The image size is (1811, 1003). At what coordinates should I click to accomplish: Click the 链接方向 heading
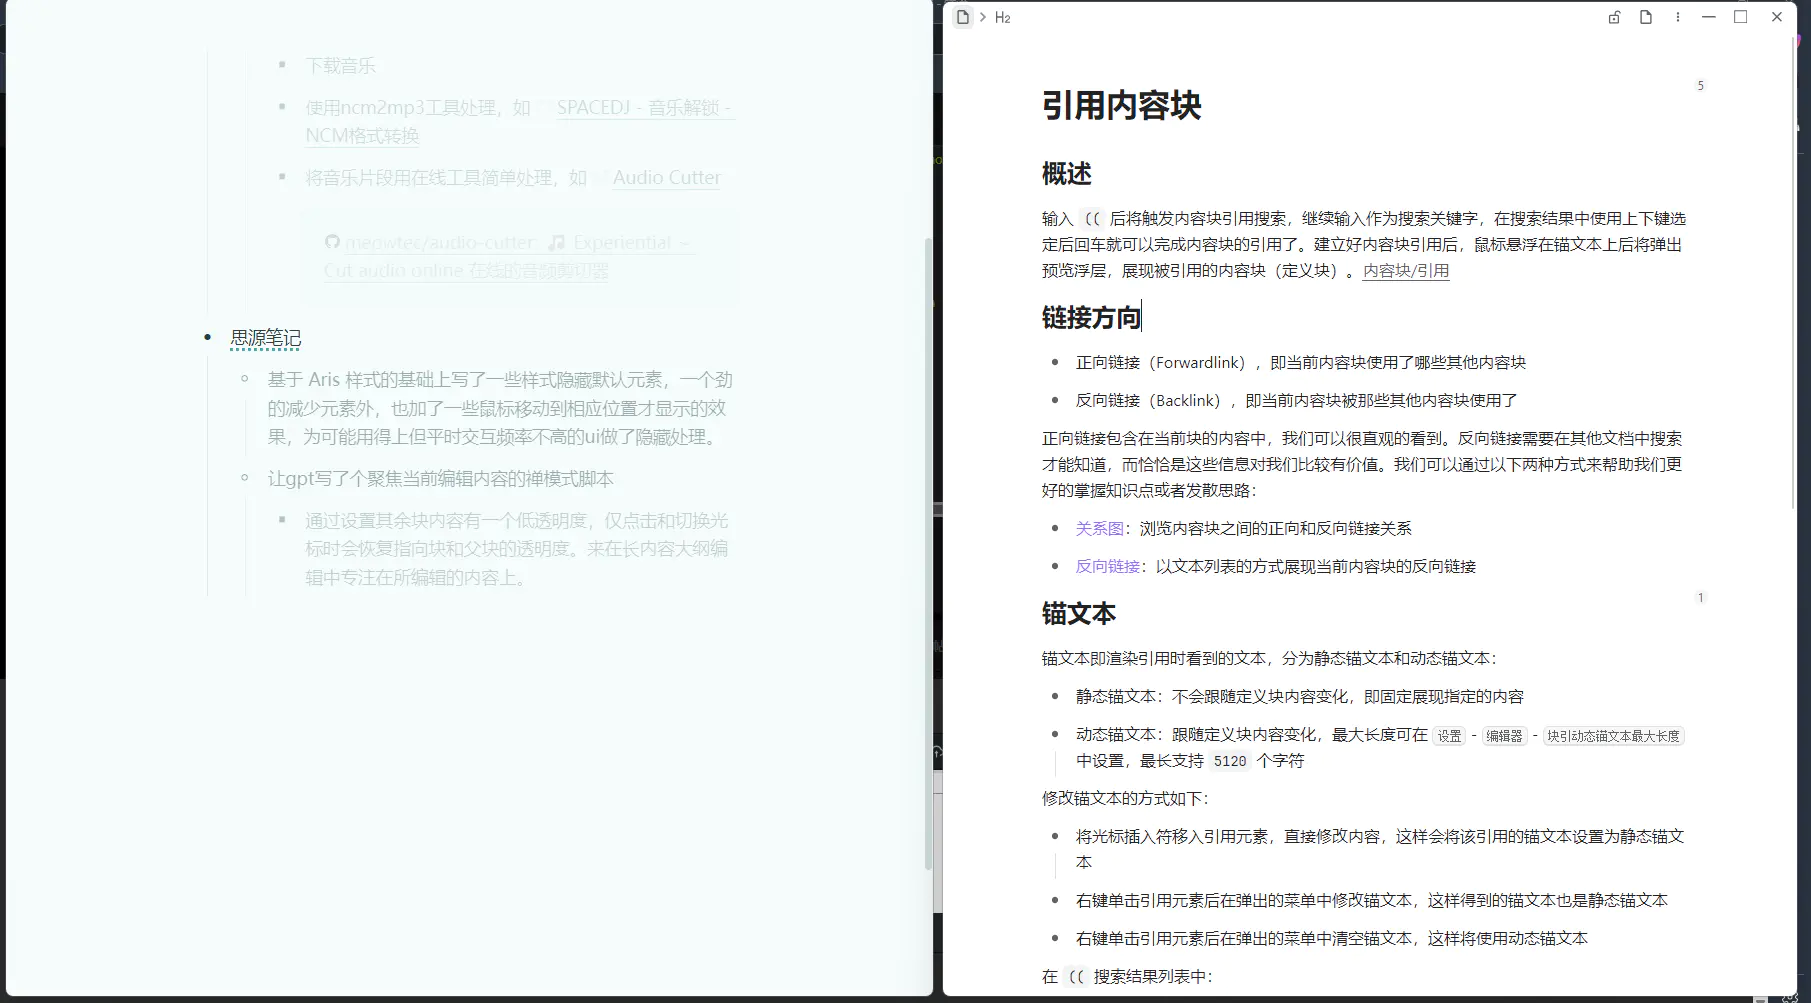(x=1091, y=318)
